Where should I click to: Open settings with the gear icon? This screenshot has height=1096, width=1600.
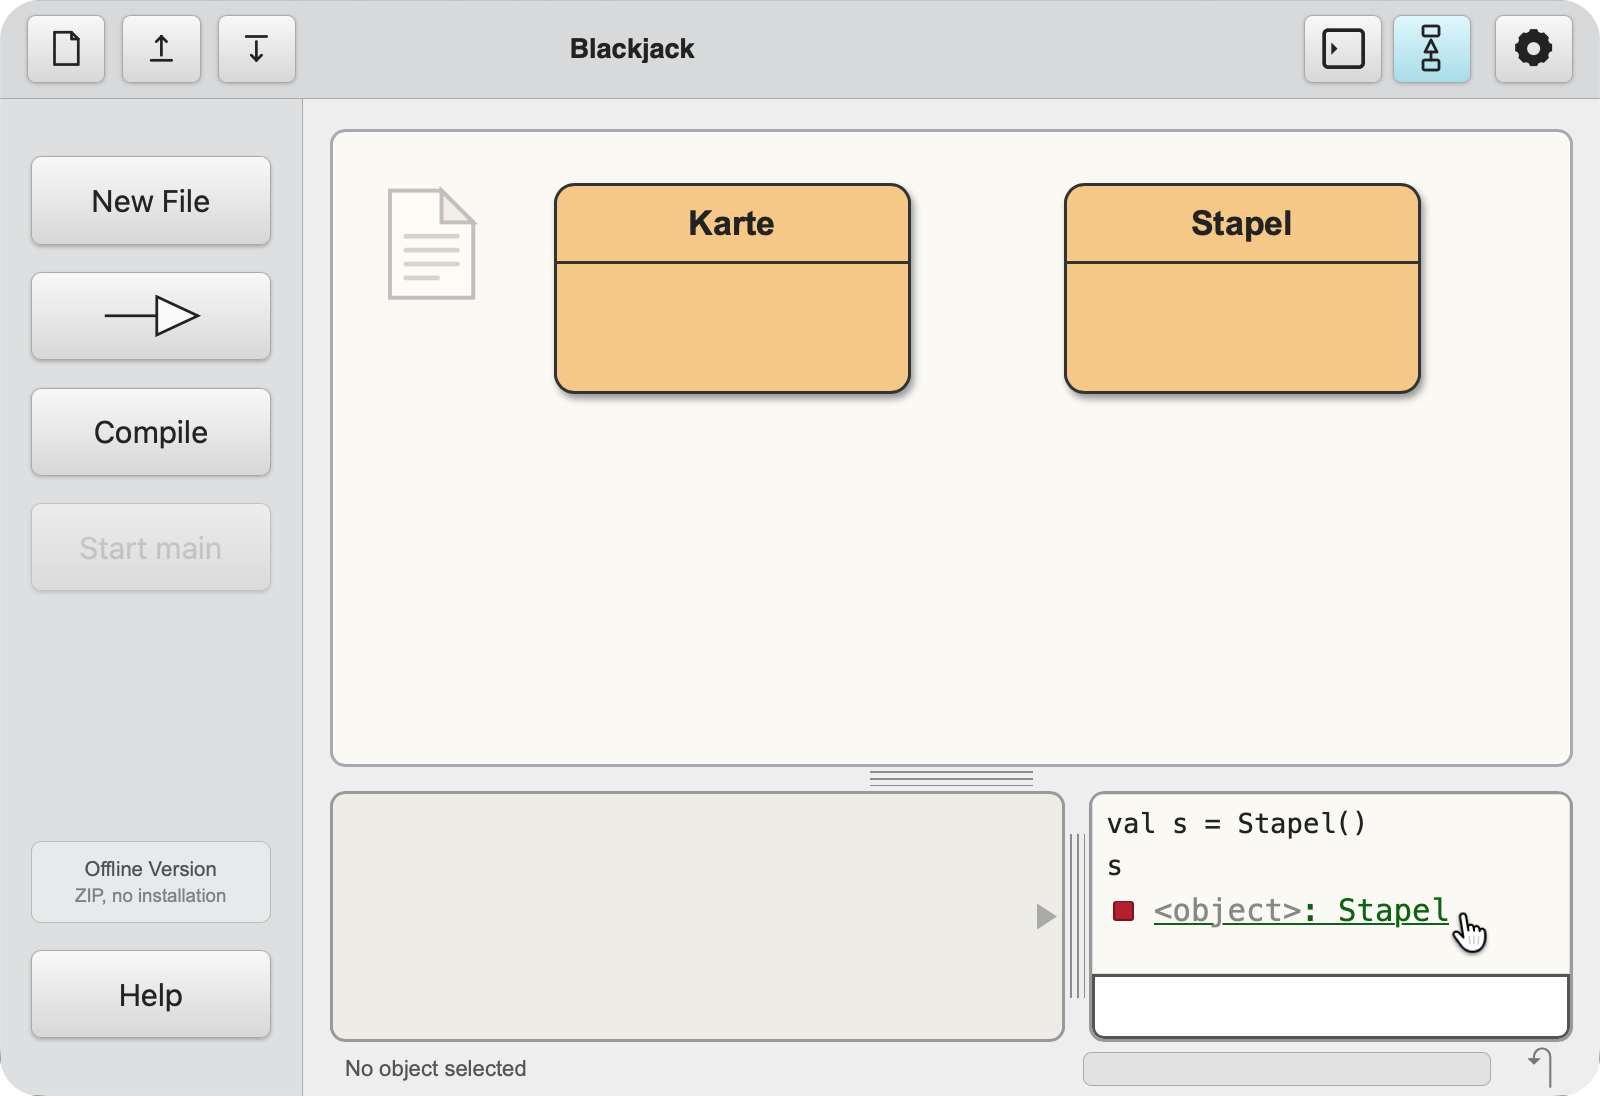1533,49
